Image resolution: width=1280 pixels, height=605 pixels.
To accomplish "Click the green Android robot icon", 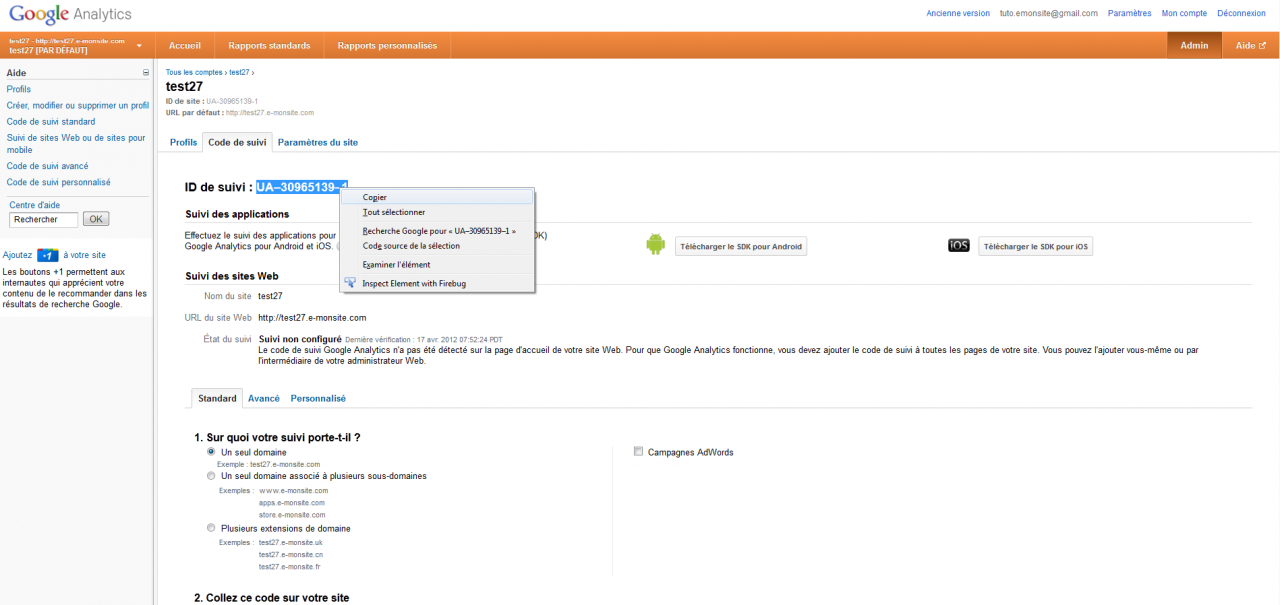I will click(656, 245).
